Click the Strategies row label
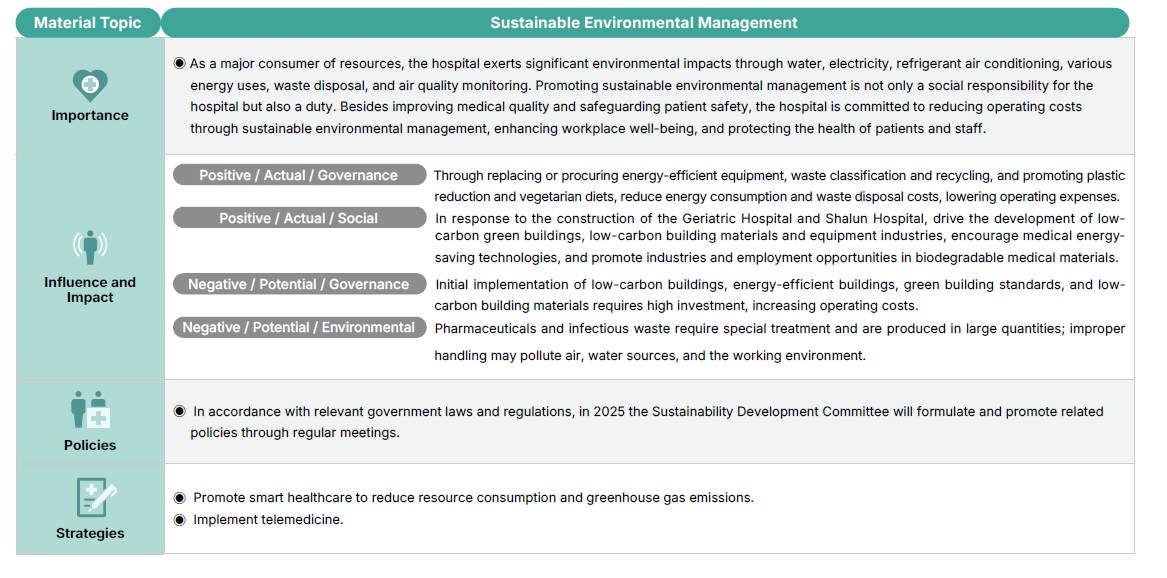Image resolution: width=1167 pixels, height=578 pixels. coord(90,533)
